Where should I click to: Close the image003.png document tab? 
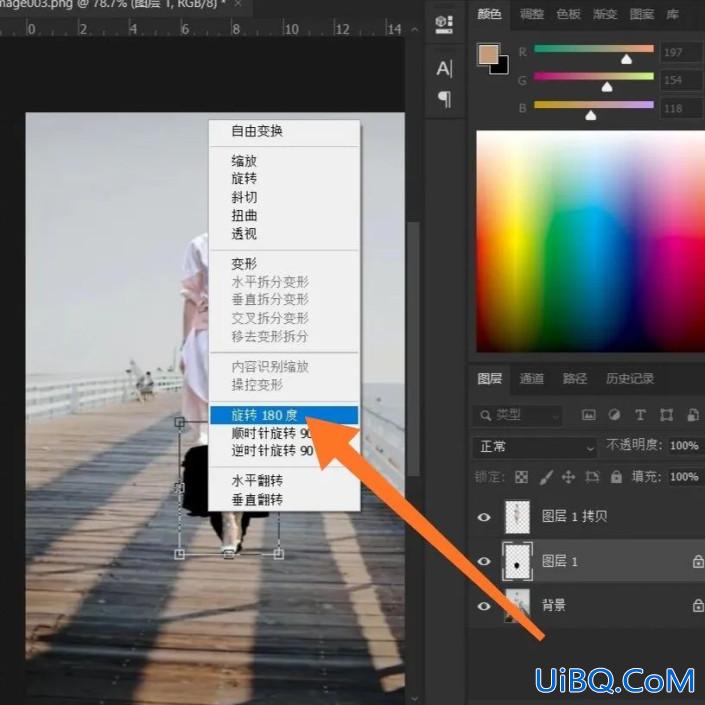point(238,4)
